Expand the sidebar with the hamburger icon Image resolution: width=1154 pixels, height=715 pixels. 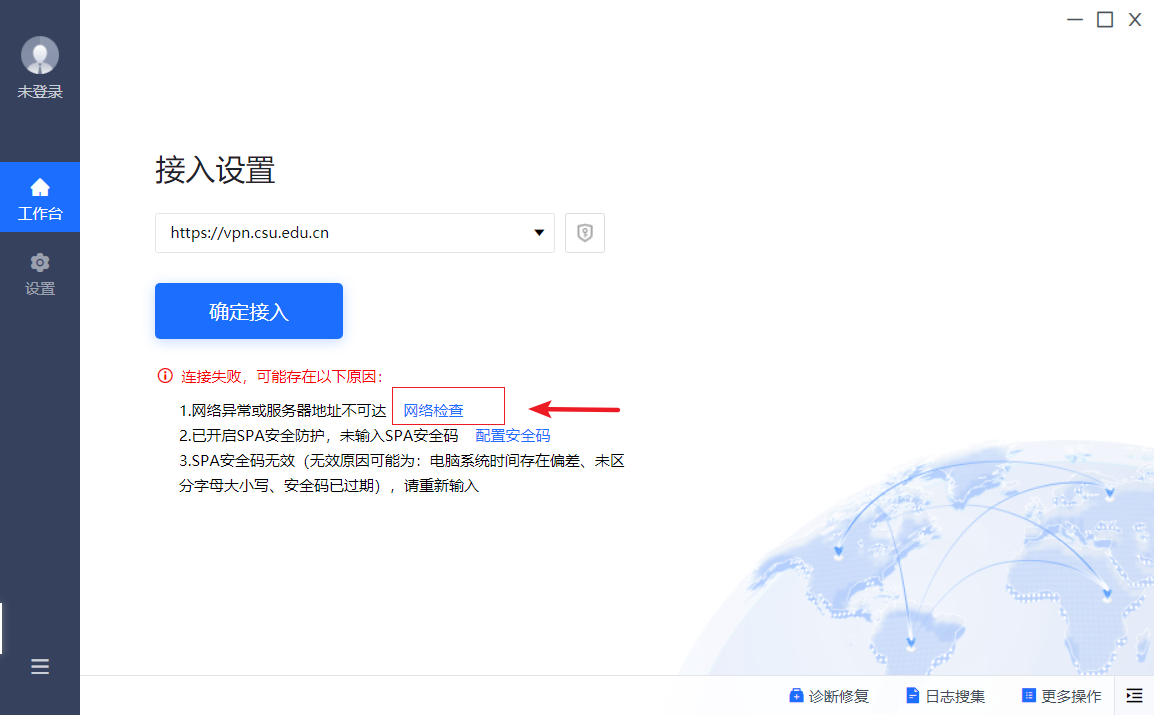click(40, 667)
